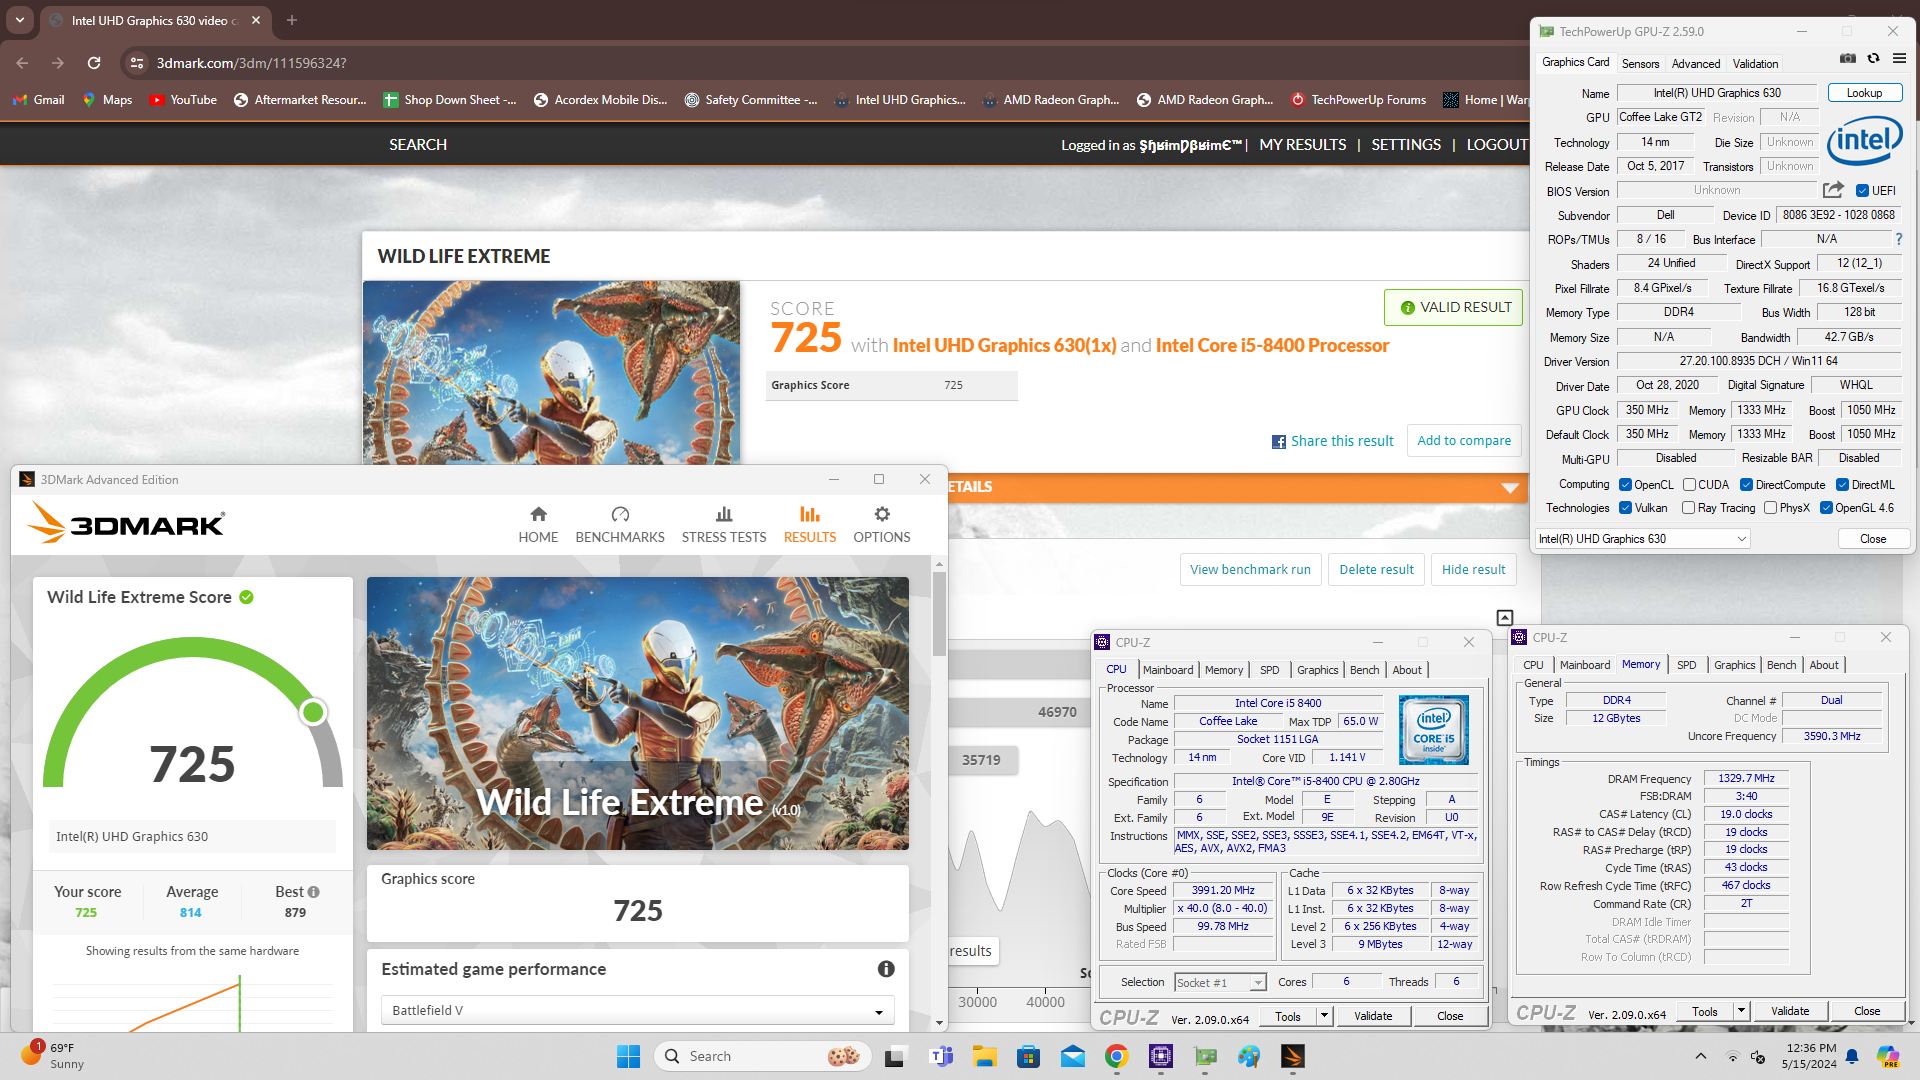Open the Windows Start menu

click(628, 1056)
